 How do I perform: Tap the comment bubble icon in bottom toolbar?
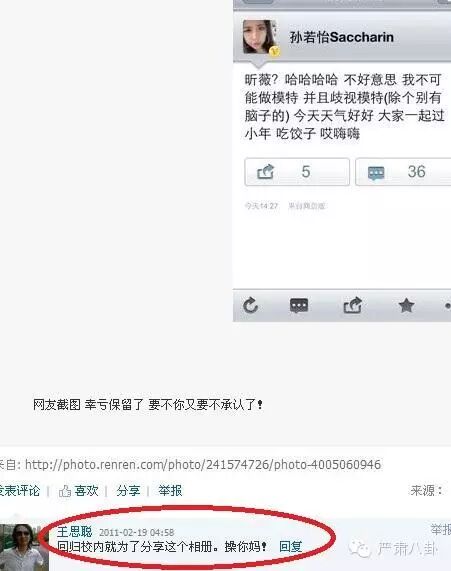coord(299,306)
